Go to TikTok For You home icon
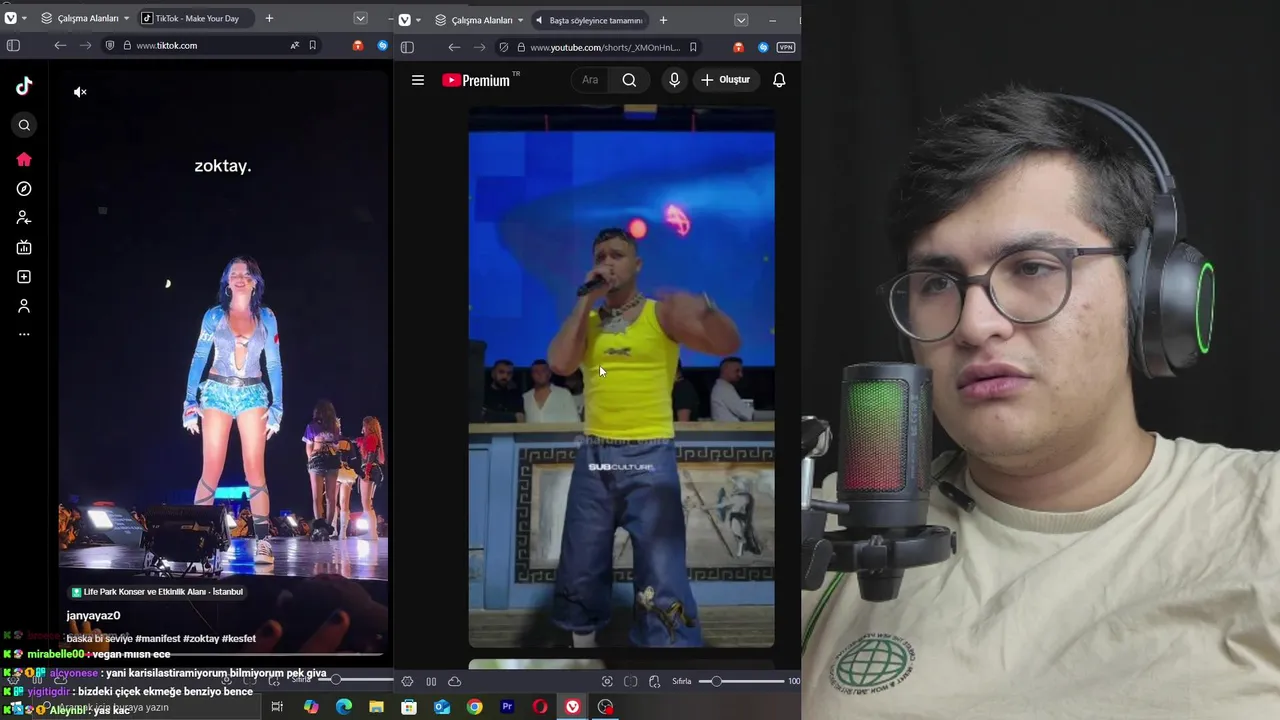The width and height of the screenshot is (1280, 720). pyautogui.click(x=24, y=159)
